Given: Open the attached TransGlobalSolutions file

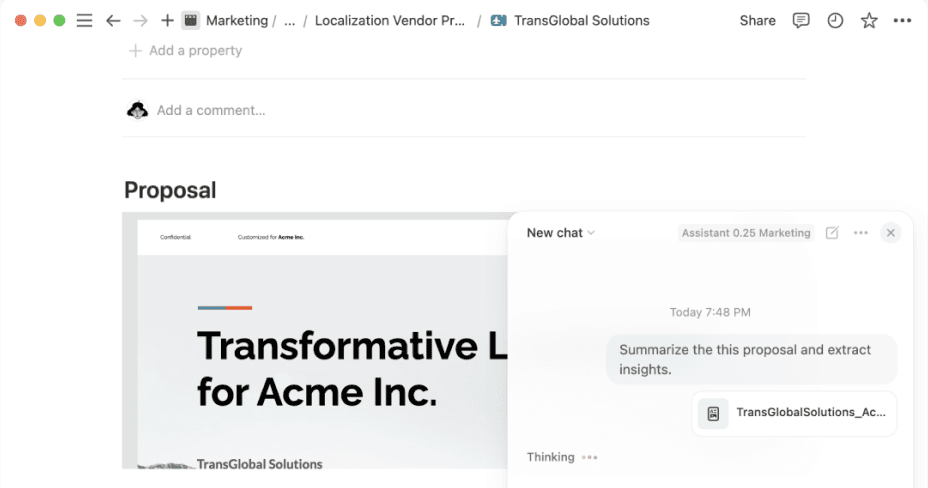Looking at the screenshot, I should click(794, 413).
